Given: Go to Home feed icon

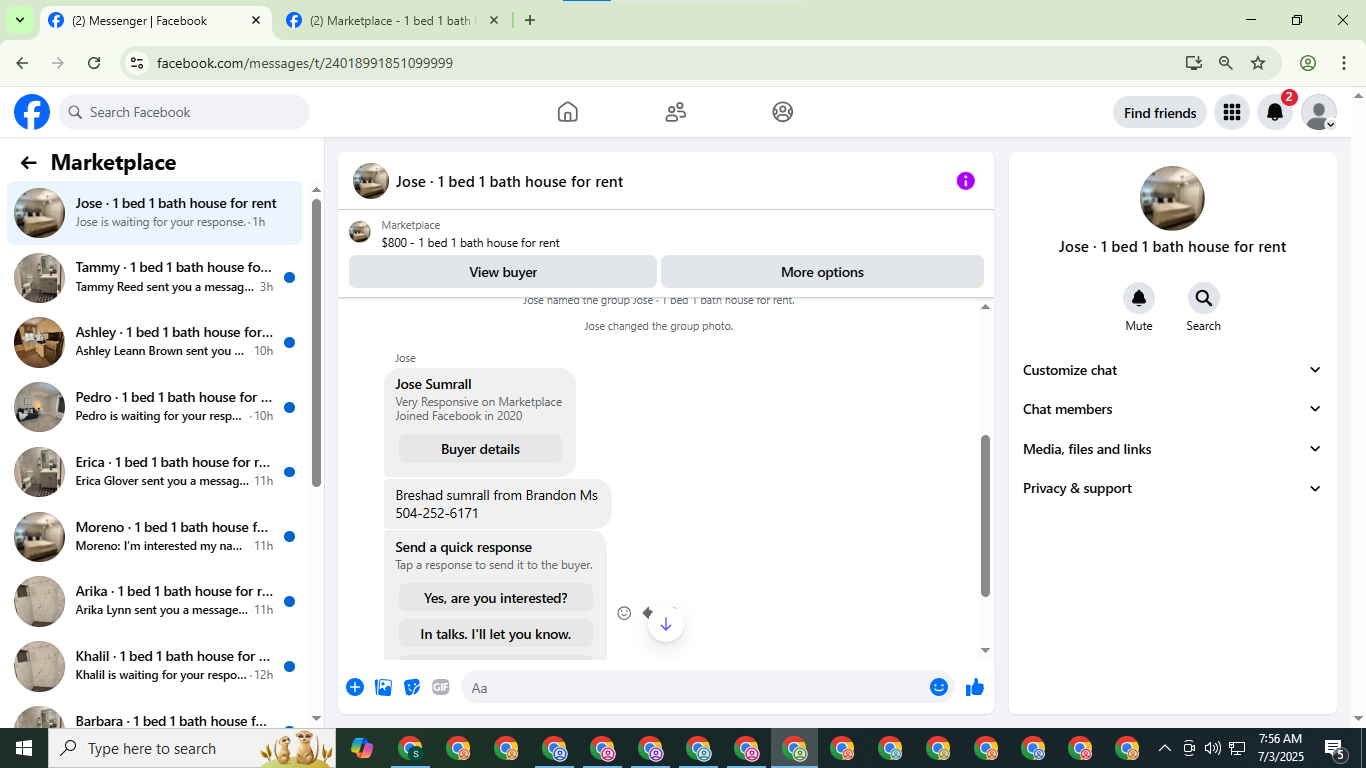Looking at the screenshot, I should (568, 112).
